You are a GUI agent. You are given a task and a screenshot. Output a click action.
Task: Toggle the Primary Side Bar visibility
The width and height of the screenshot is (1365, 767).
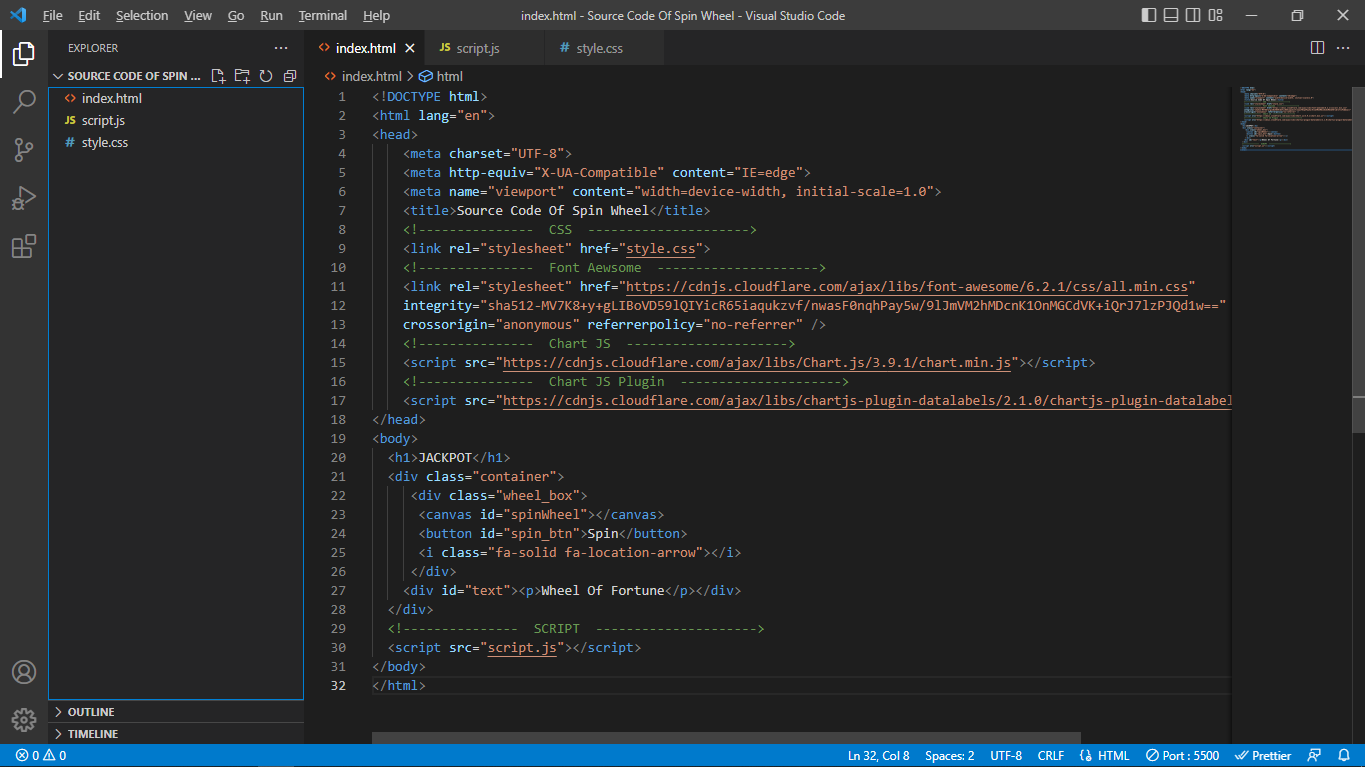pyautogui.click(x=1146, y=15)
